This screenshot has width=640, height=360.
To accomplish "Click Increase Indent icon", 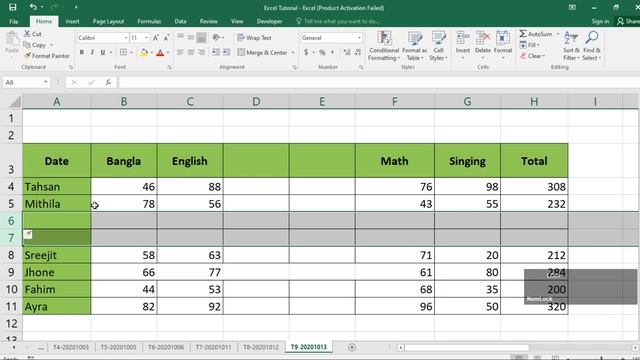I will click(227, 52).
